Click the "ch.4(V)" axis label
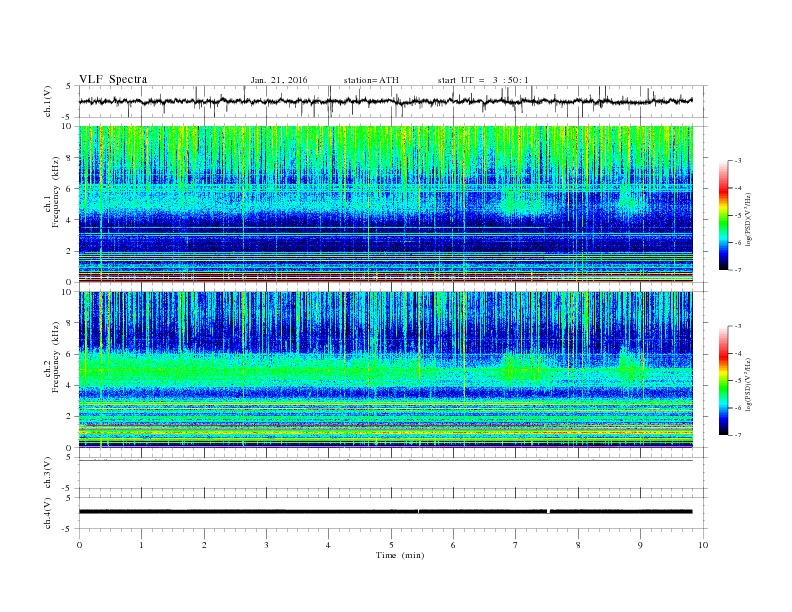Screen dimensions: 792x612 coord(48,513)
